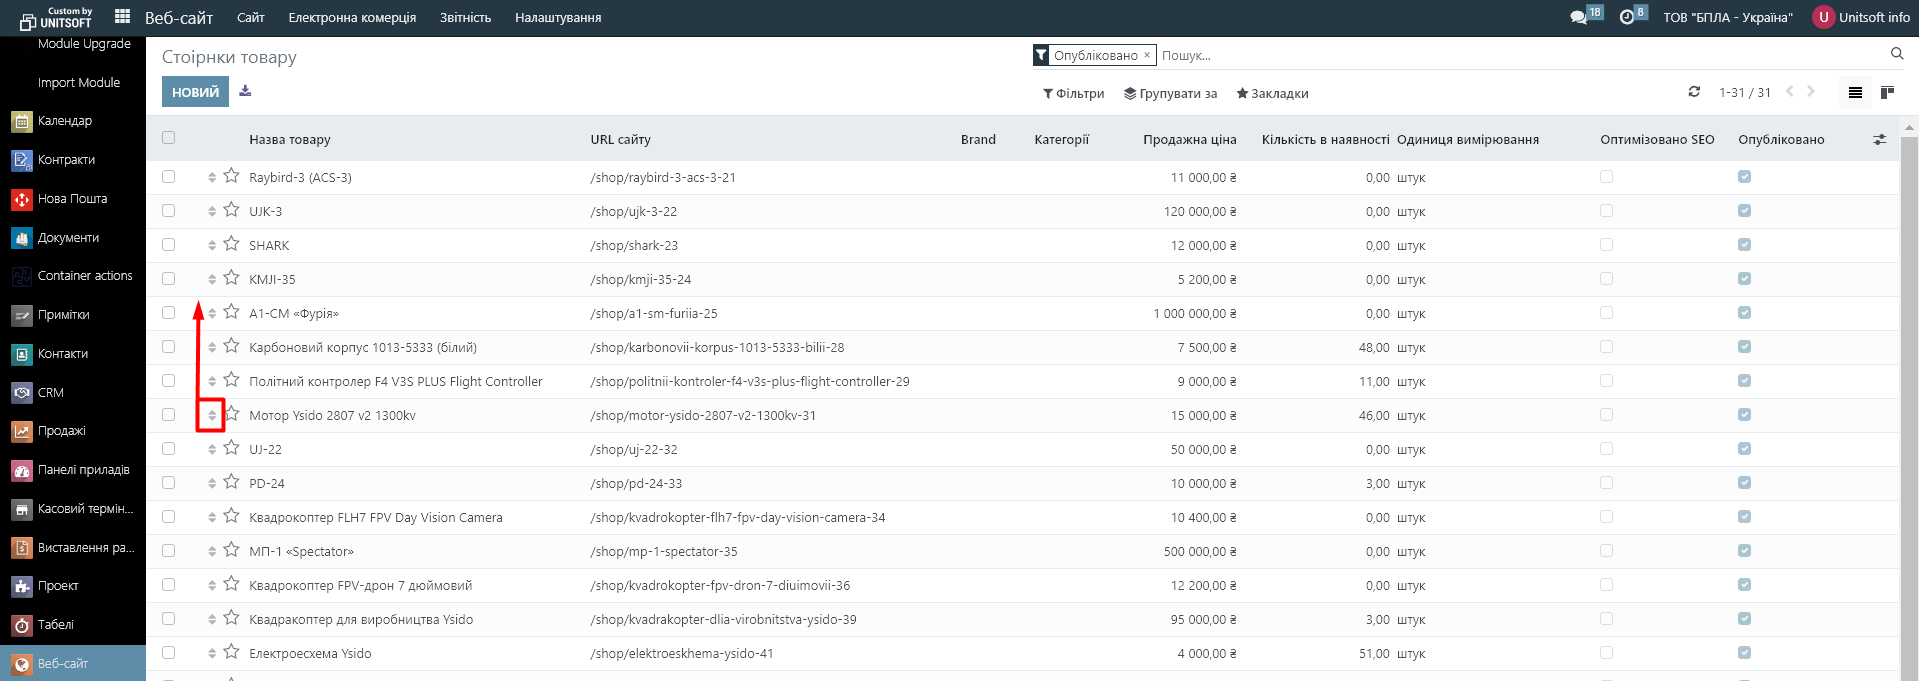
Task: Click the download/export records icon
Action: (245, 92)
